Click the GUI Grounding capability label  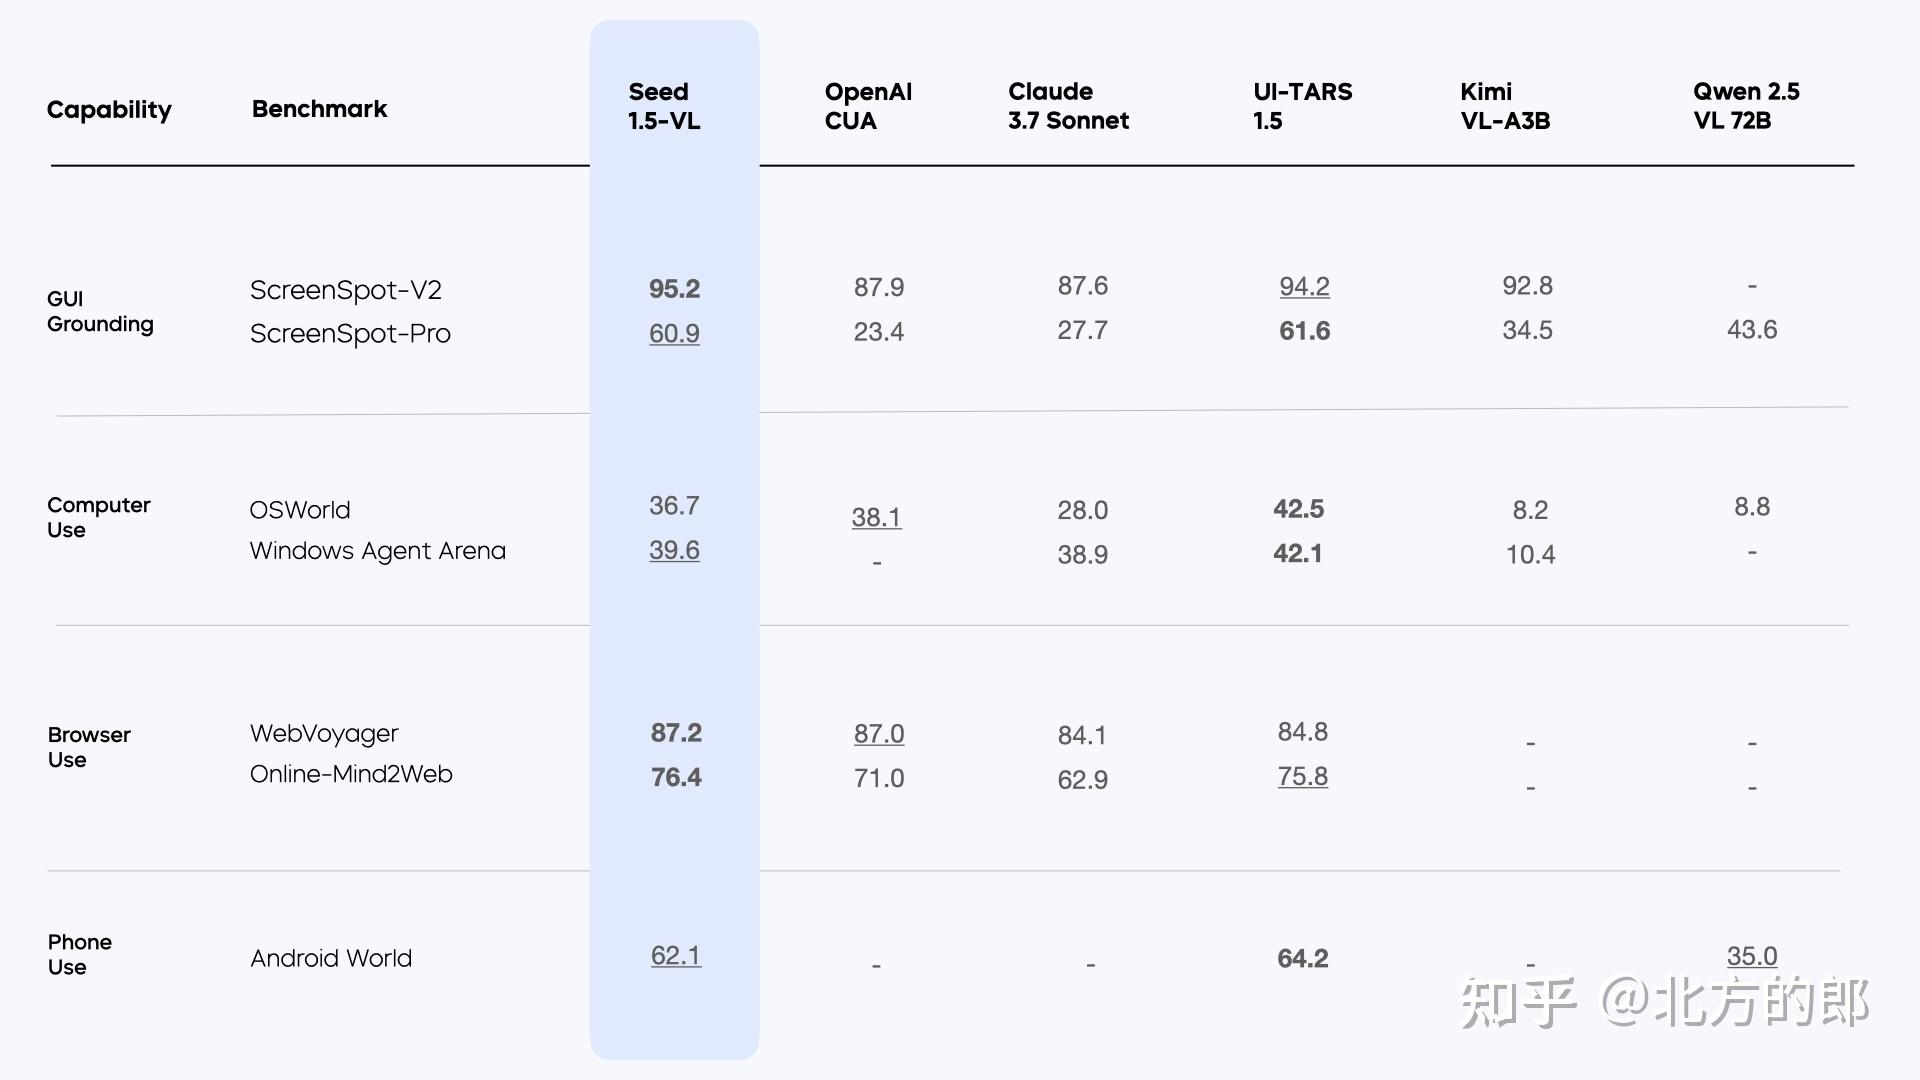click(100, 311)
